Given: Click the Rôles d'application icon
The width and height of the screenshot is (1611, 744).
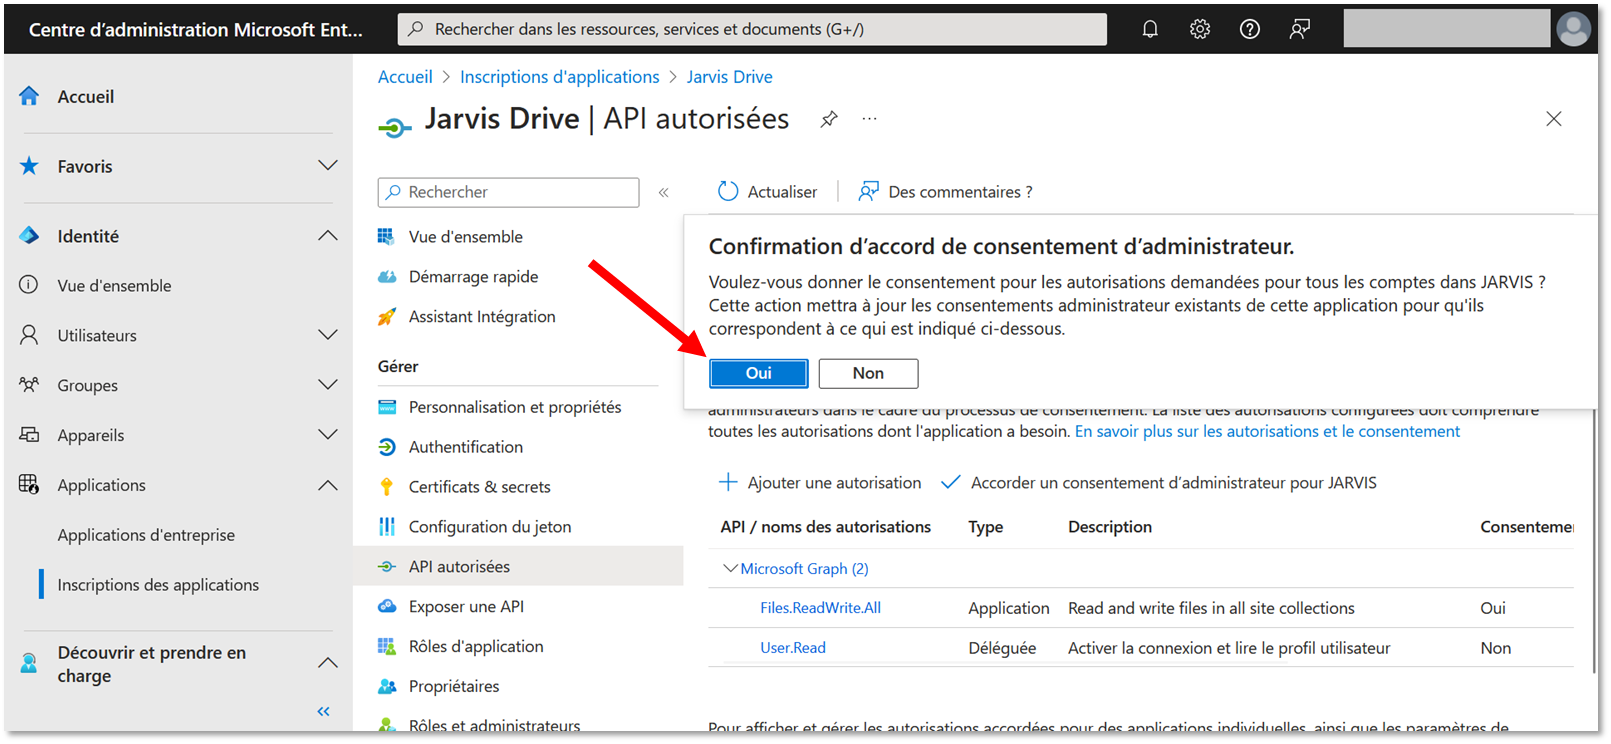Looking at the screenshot, I should click(387, 647).
